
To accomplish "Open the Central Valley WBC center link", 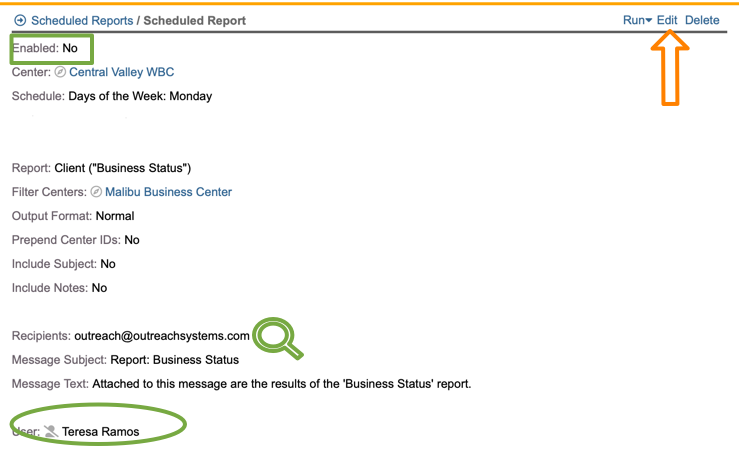I will (122, 72).
